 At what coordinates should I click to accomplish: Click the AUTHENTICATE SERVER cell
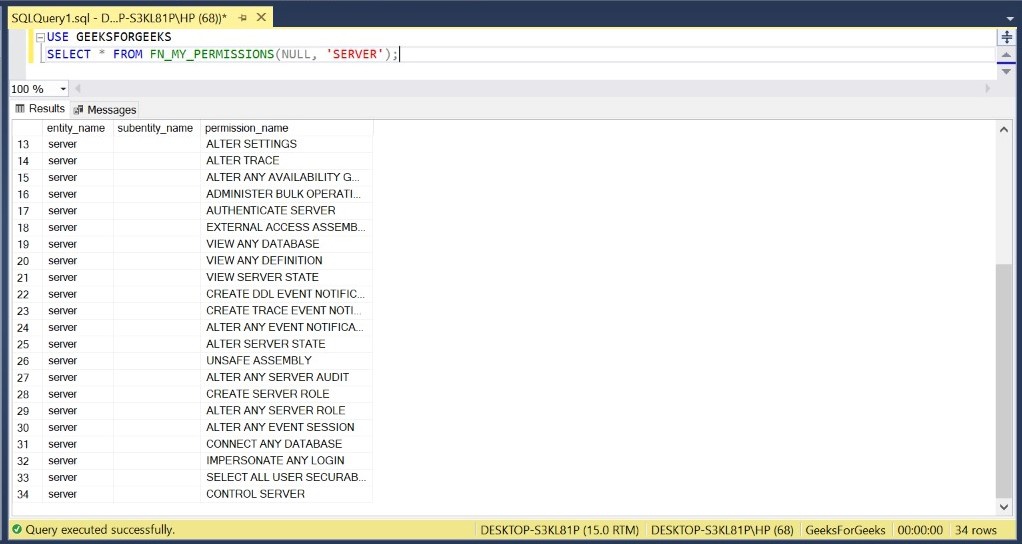point(287,210)
